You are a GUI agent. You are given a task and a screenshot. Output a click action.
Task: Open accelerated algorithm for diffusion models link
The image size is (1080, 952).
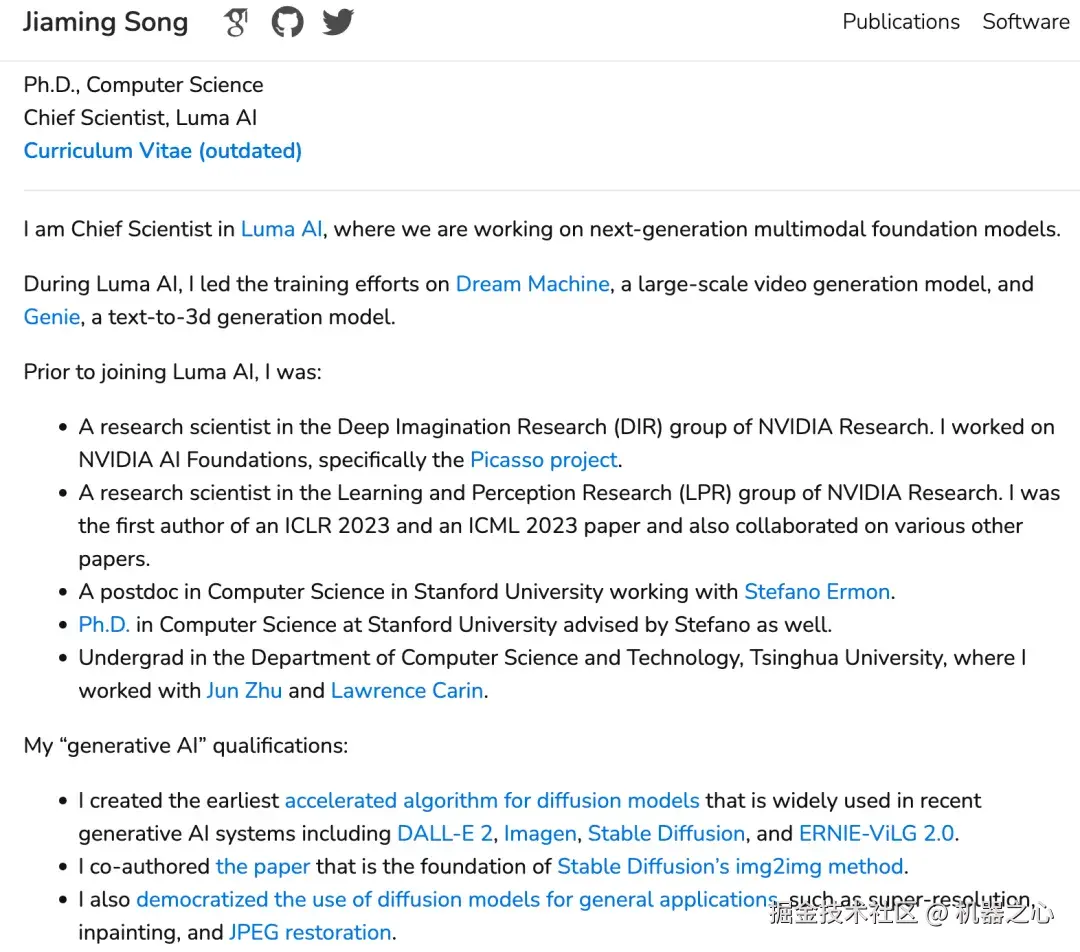pyautogui.click(x=492, y=801)
